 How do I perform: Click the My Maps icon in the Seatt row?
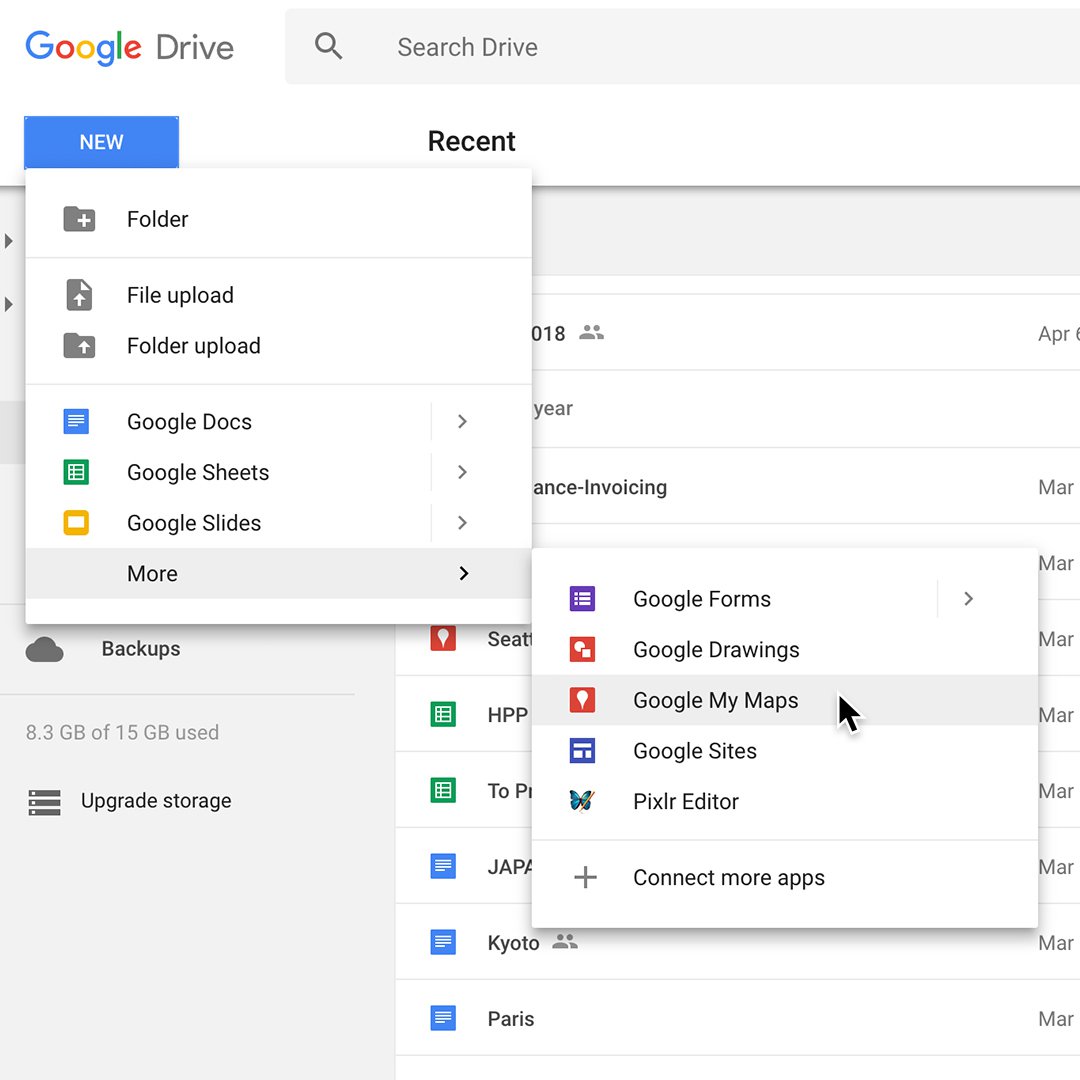point(443,638)
